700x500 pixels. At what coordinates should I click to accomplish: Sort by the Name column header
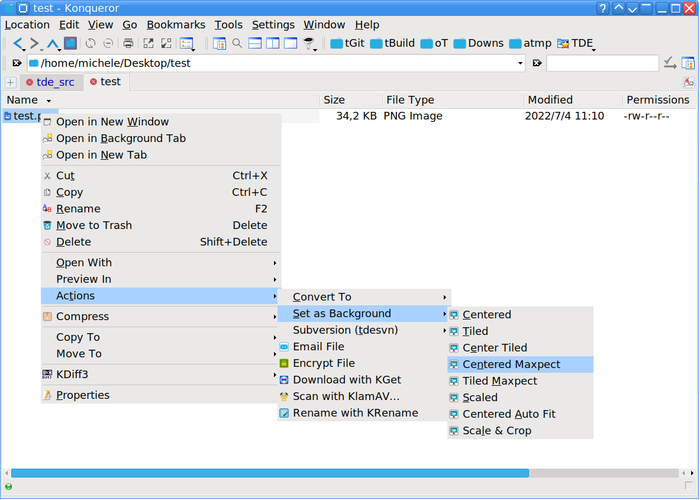(161, 100)
